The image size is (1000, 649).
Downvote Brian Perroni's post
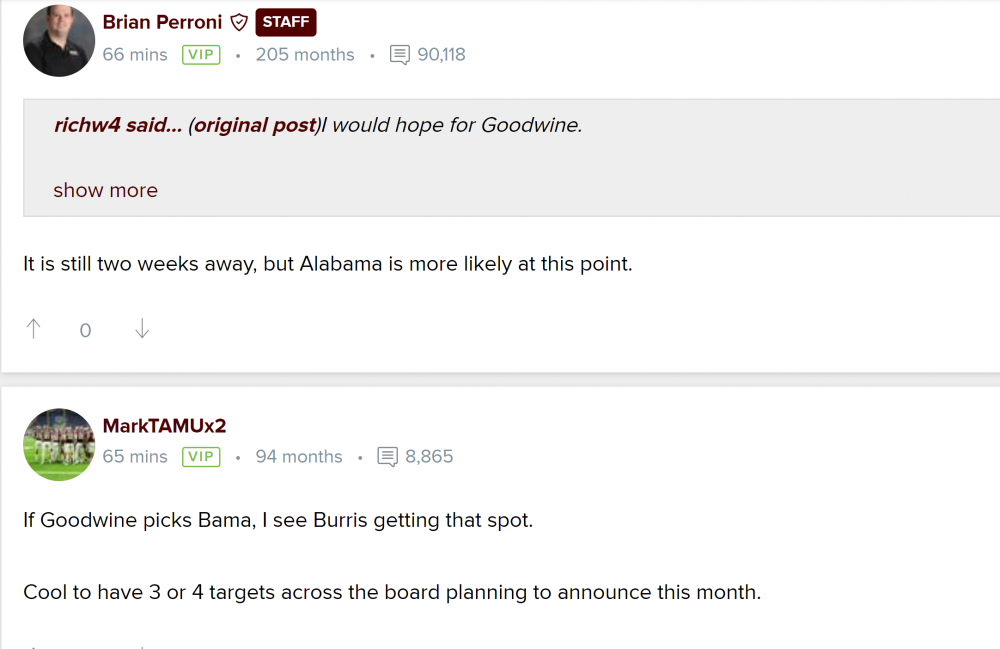[142, 329]
